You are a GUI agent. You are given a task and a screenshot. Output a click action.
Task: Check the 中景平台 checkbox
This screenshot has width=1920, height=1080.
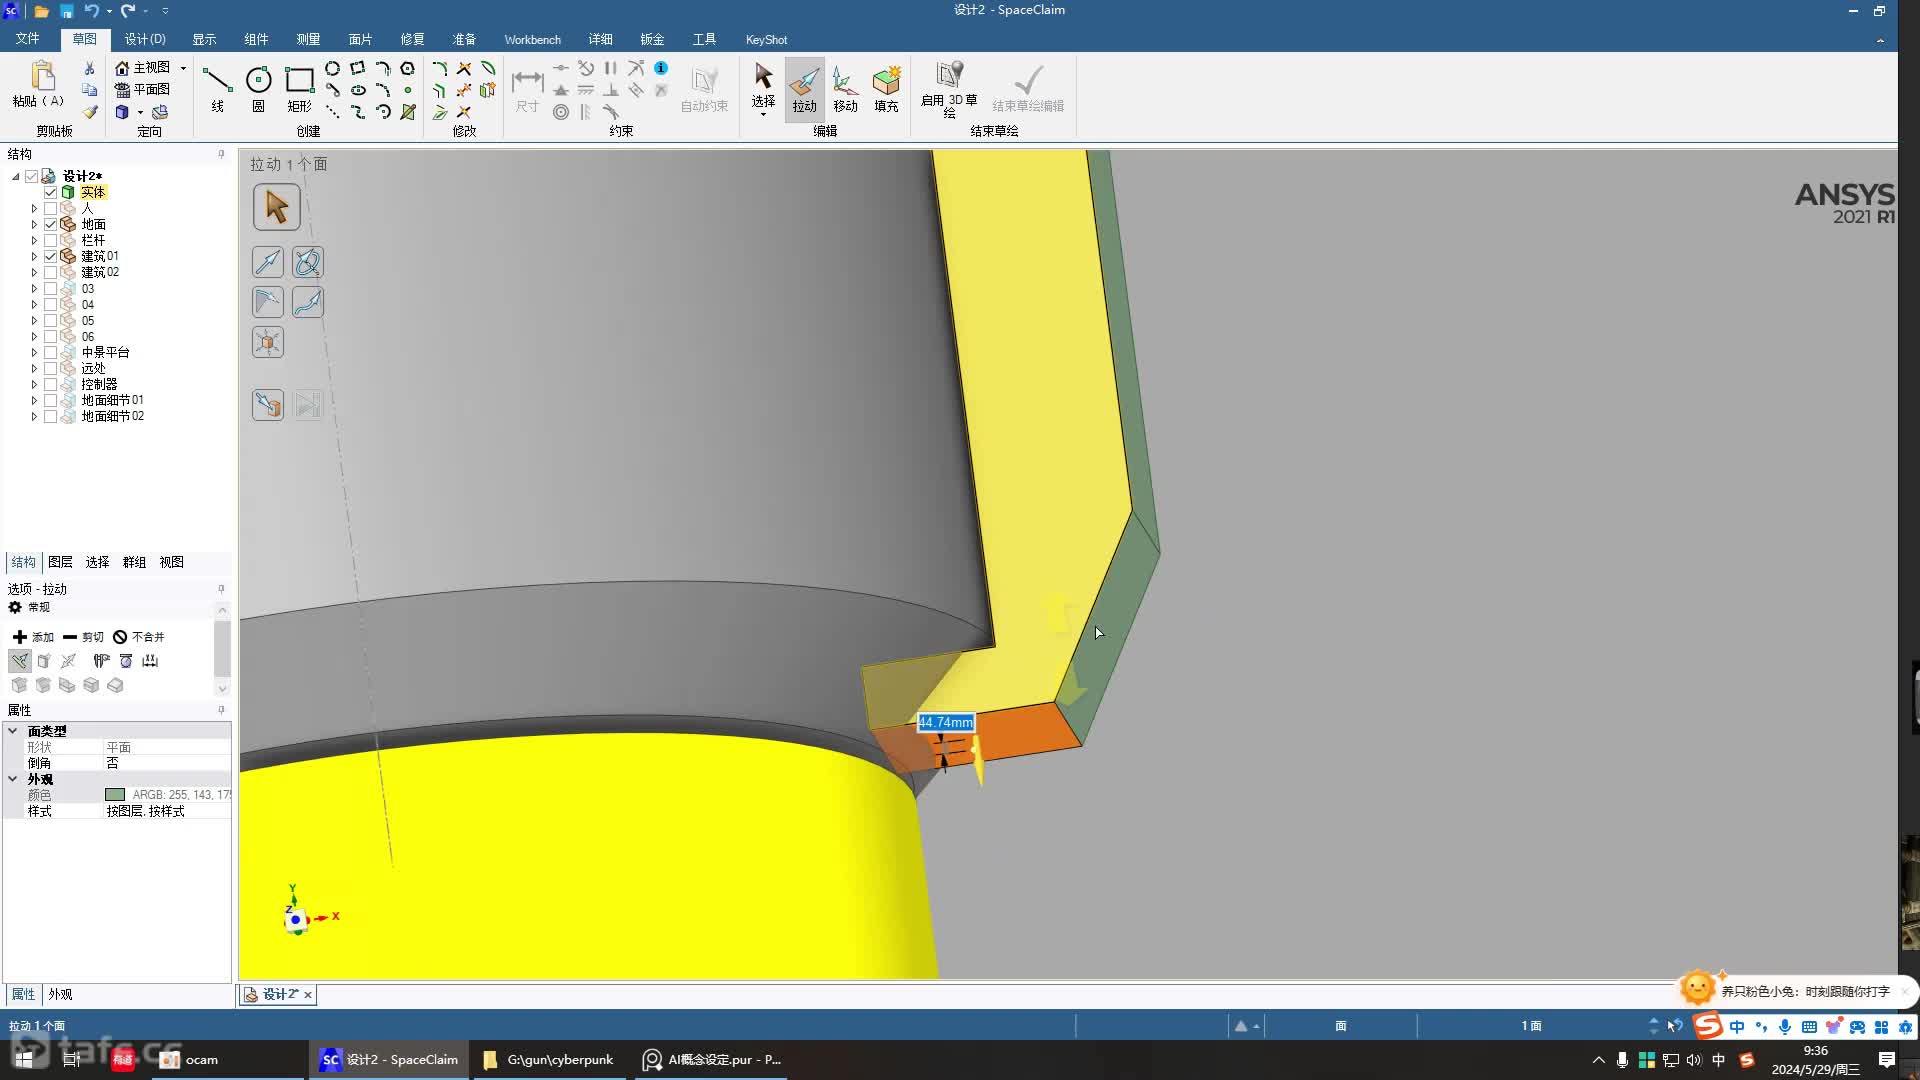pos(50,352)
